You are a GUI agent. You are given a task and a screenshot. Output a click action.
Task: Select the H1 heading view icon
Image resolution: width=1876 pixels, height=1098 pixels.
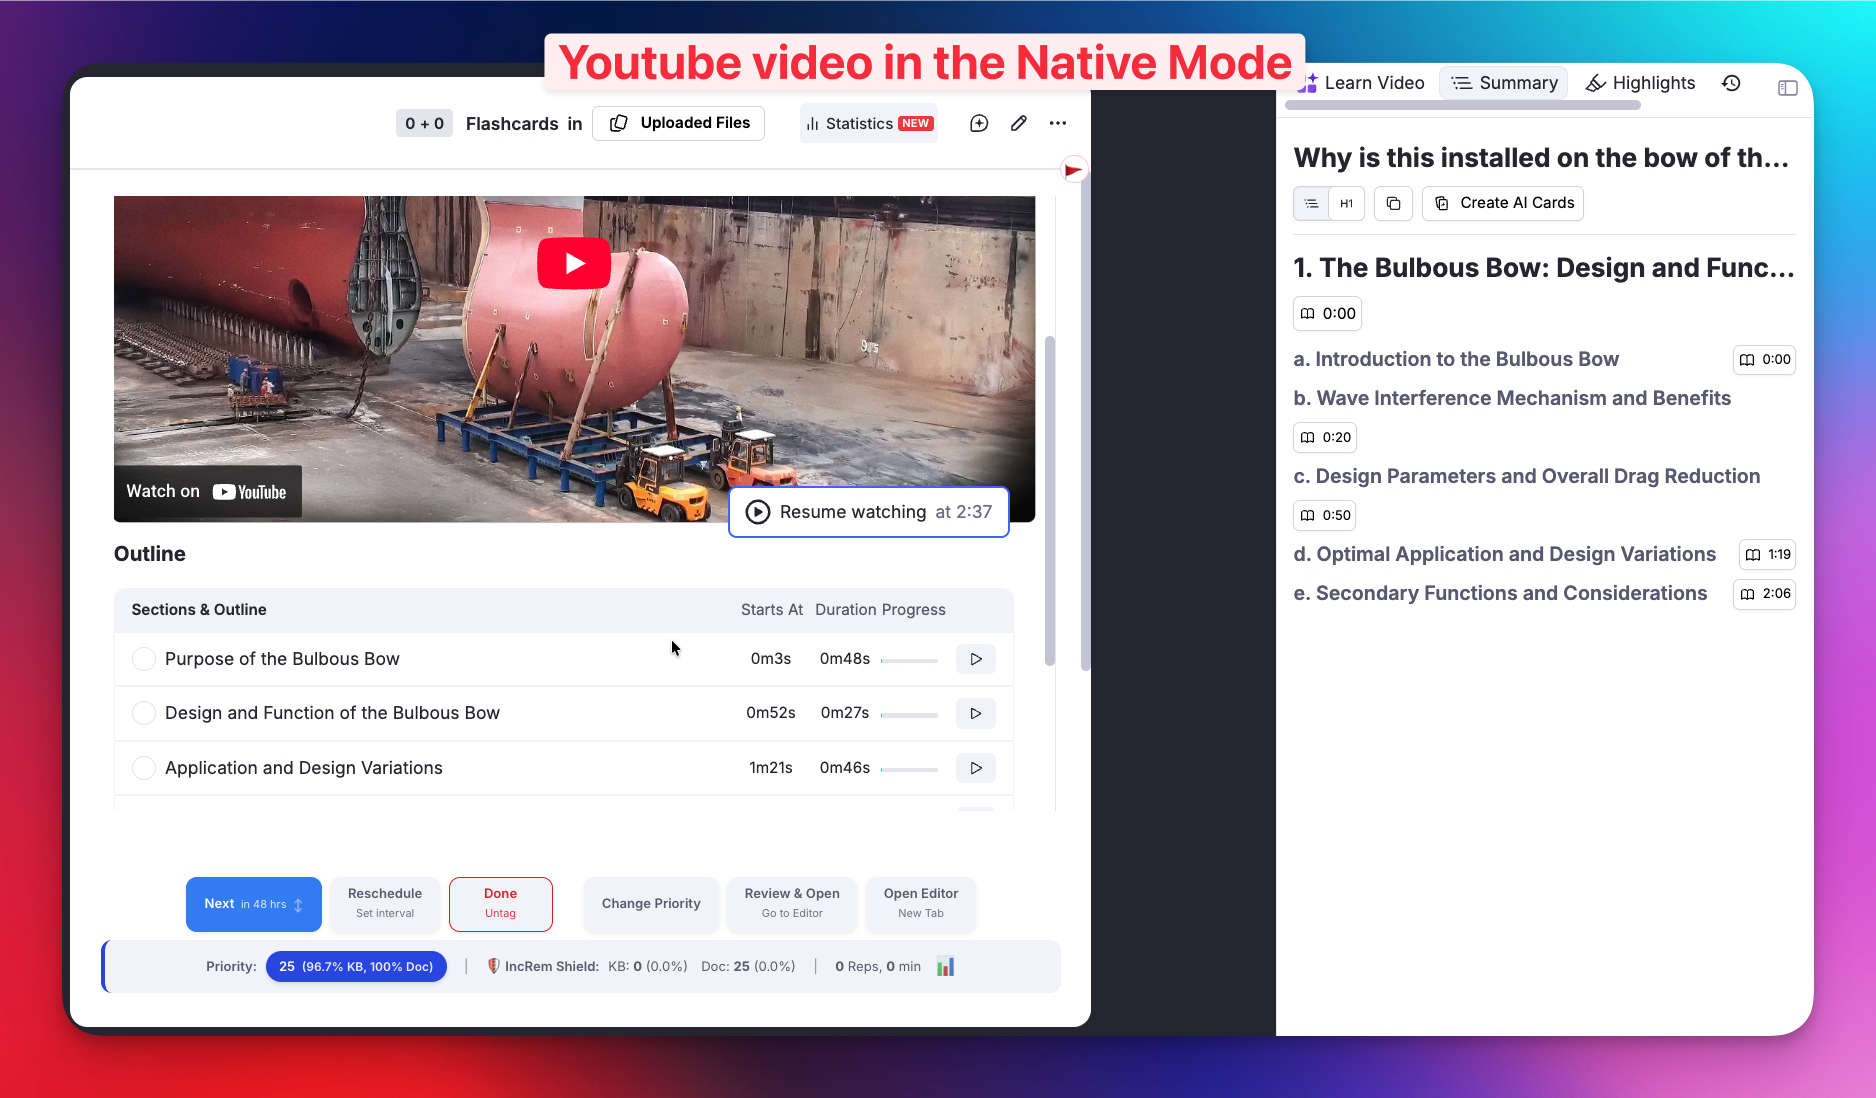click(x=1347, y=203)
